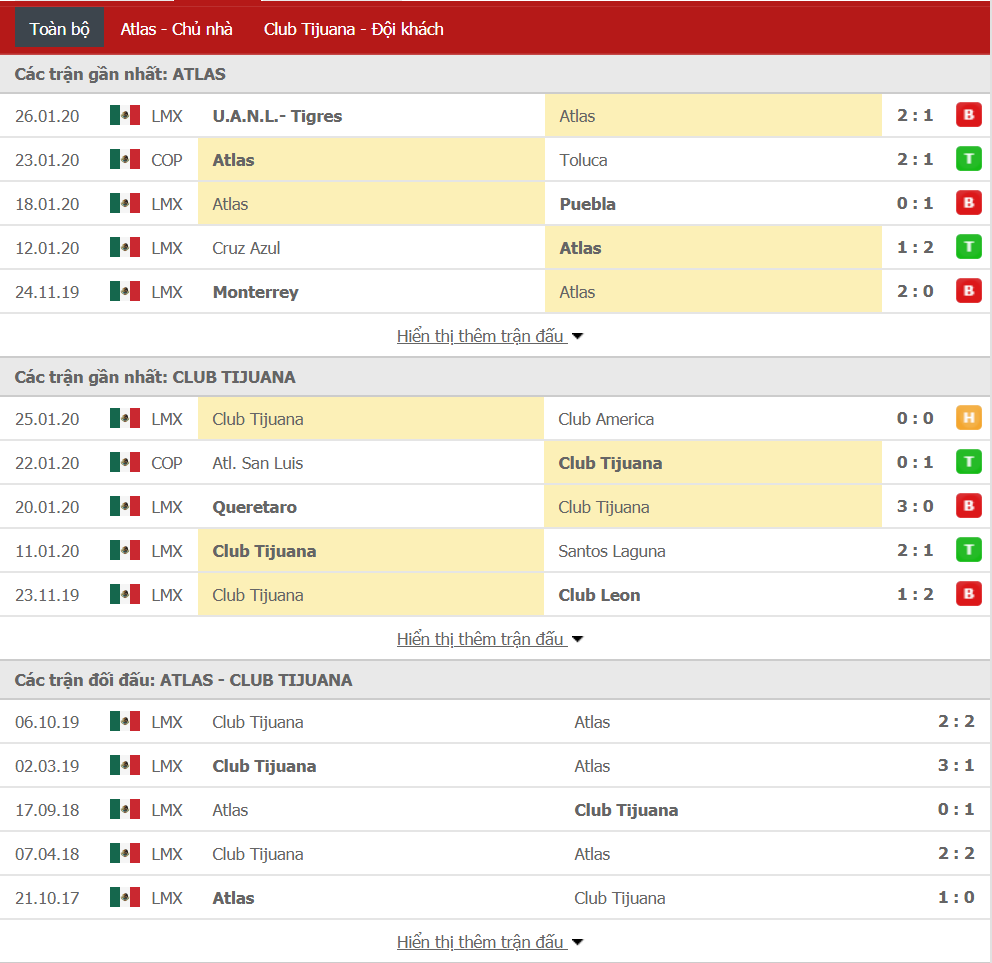Click B badge on Atlas-Puebla row
Image resolution: width=992 pixels, height=963 pixels.
tap(969, 203)
